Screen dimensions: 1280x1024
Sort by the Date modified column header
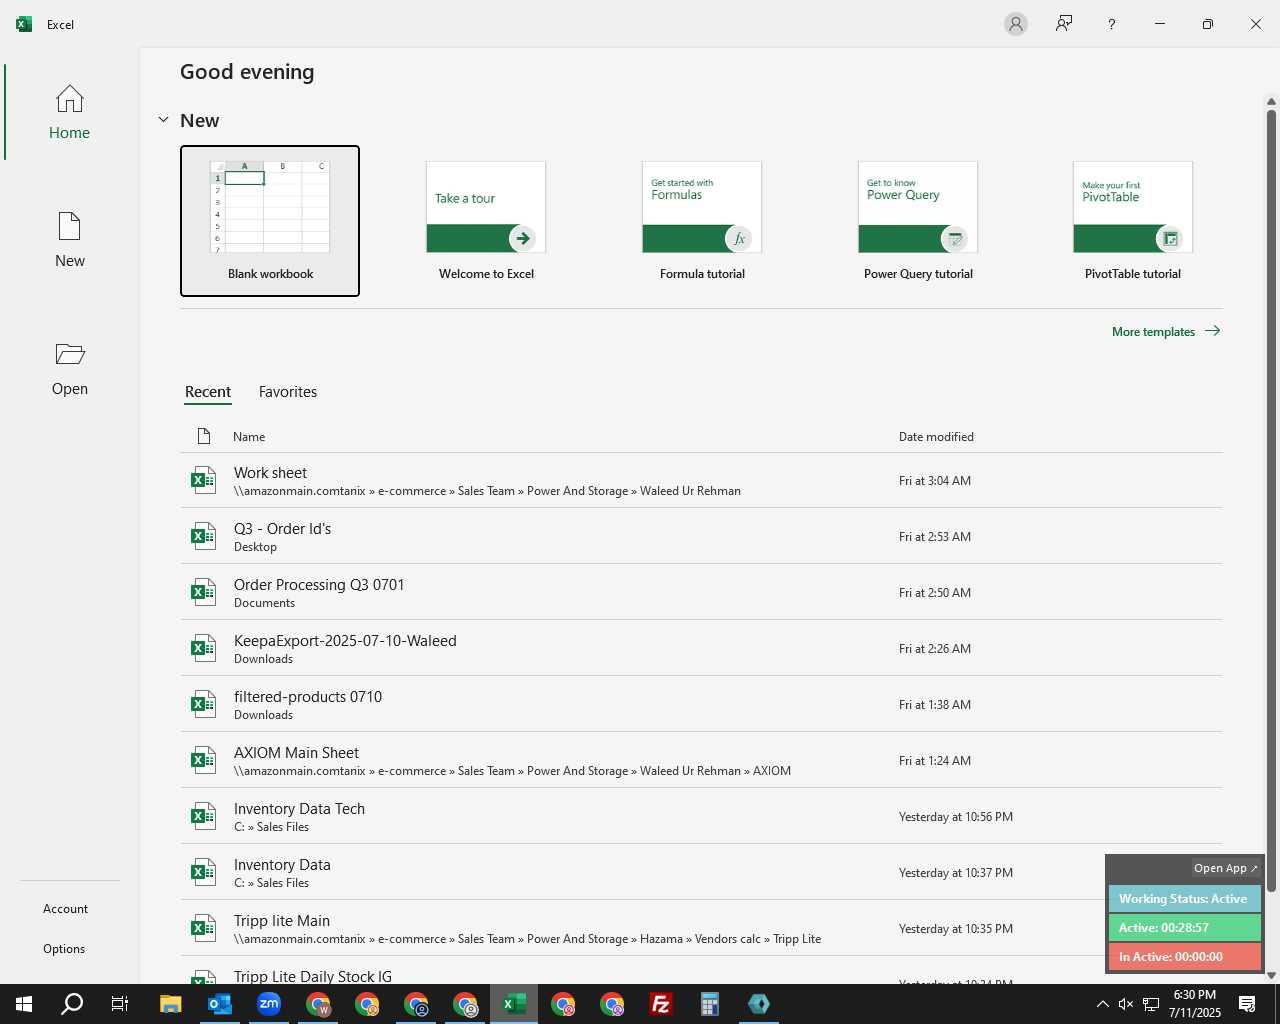coord(936,437)
